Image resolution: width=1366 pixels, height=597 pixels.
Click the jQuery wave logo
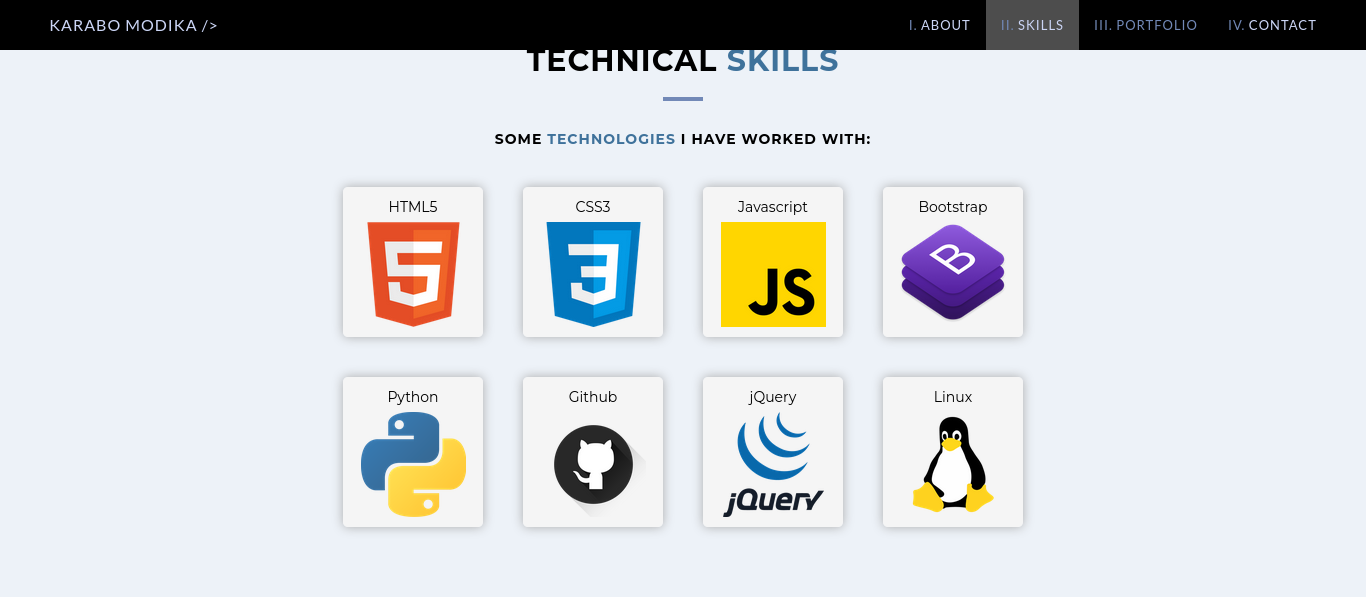coord(773,464)
